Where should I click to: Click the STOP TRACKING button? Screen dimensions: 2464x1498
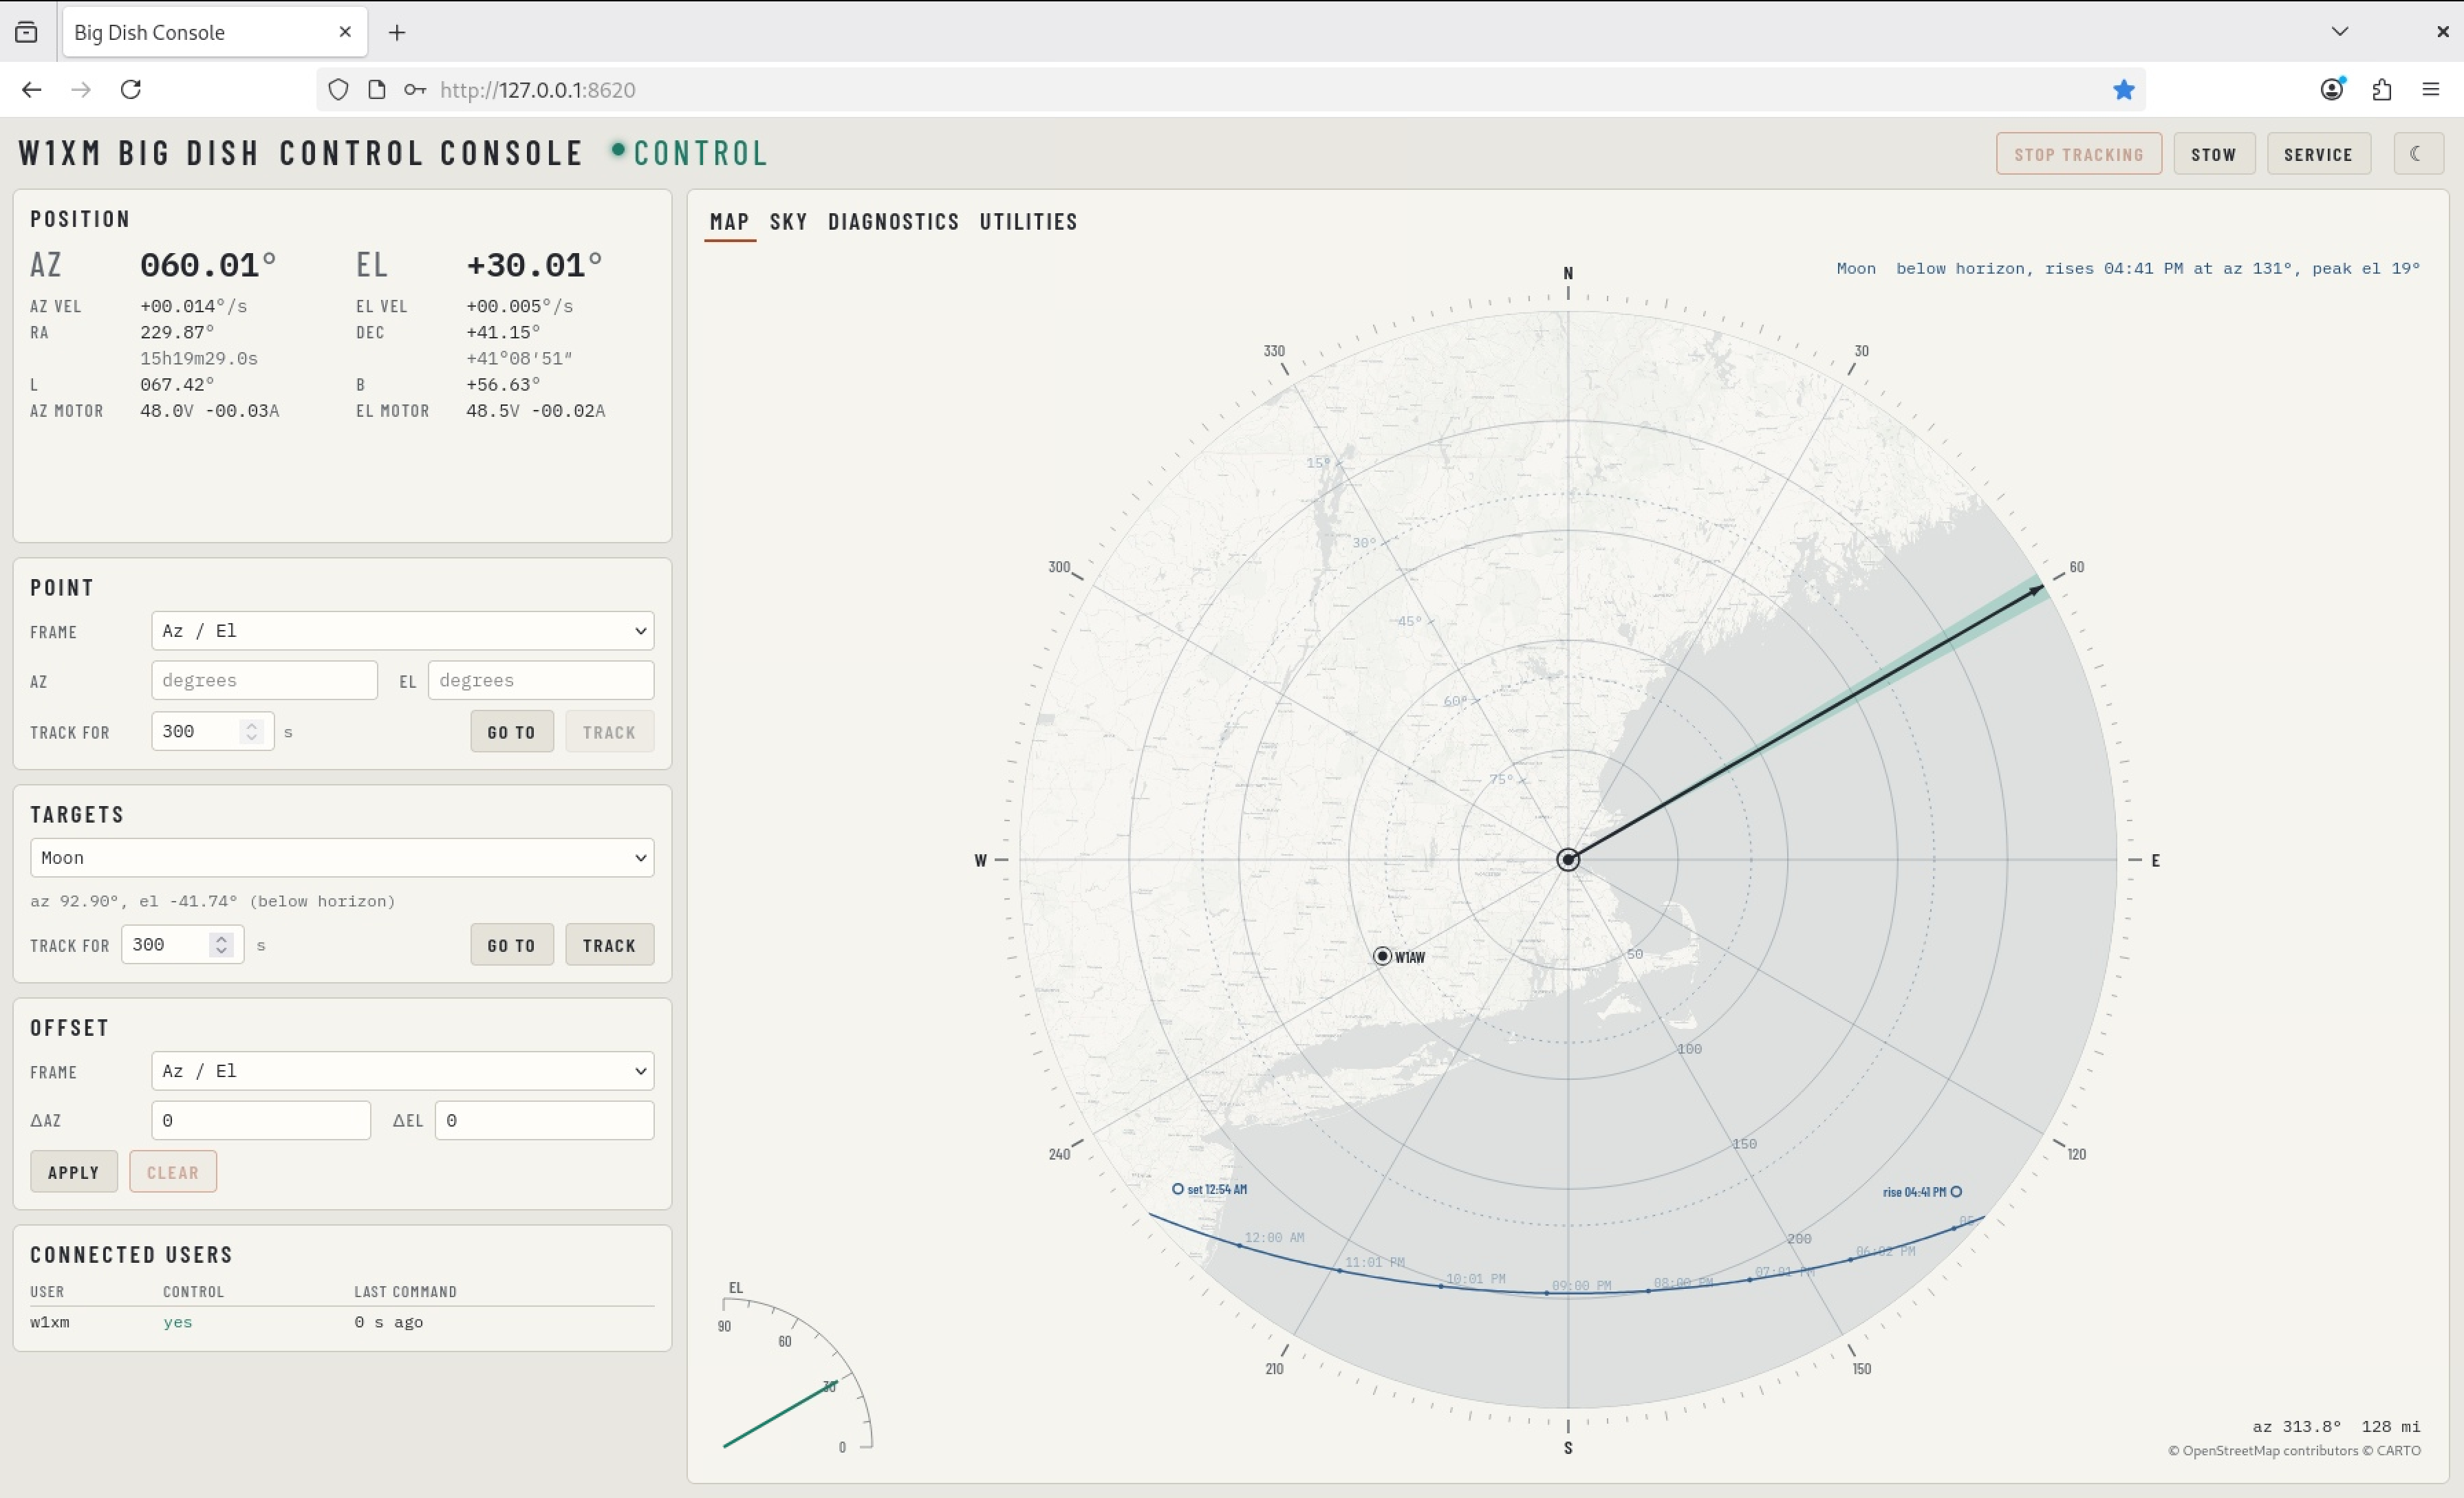click(x=2078, y=154)
